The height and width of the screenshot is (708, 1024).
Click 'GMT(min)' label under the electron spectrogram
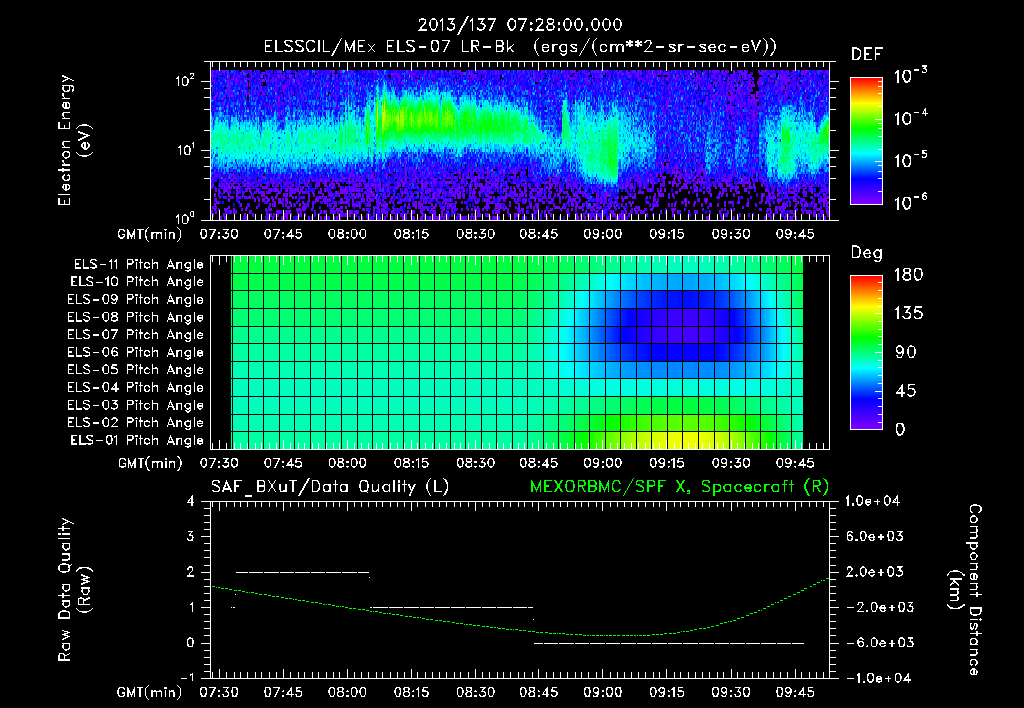pos(150,234)
